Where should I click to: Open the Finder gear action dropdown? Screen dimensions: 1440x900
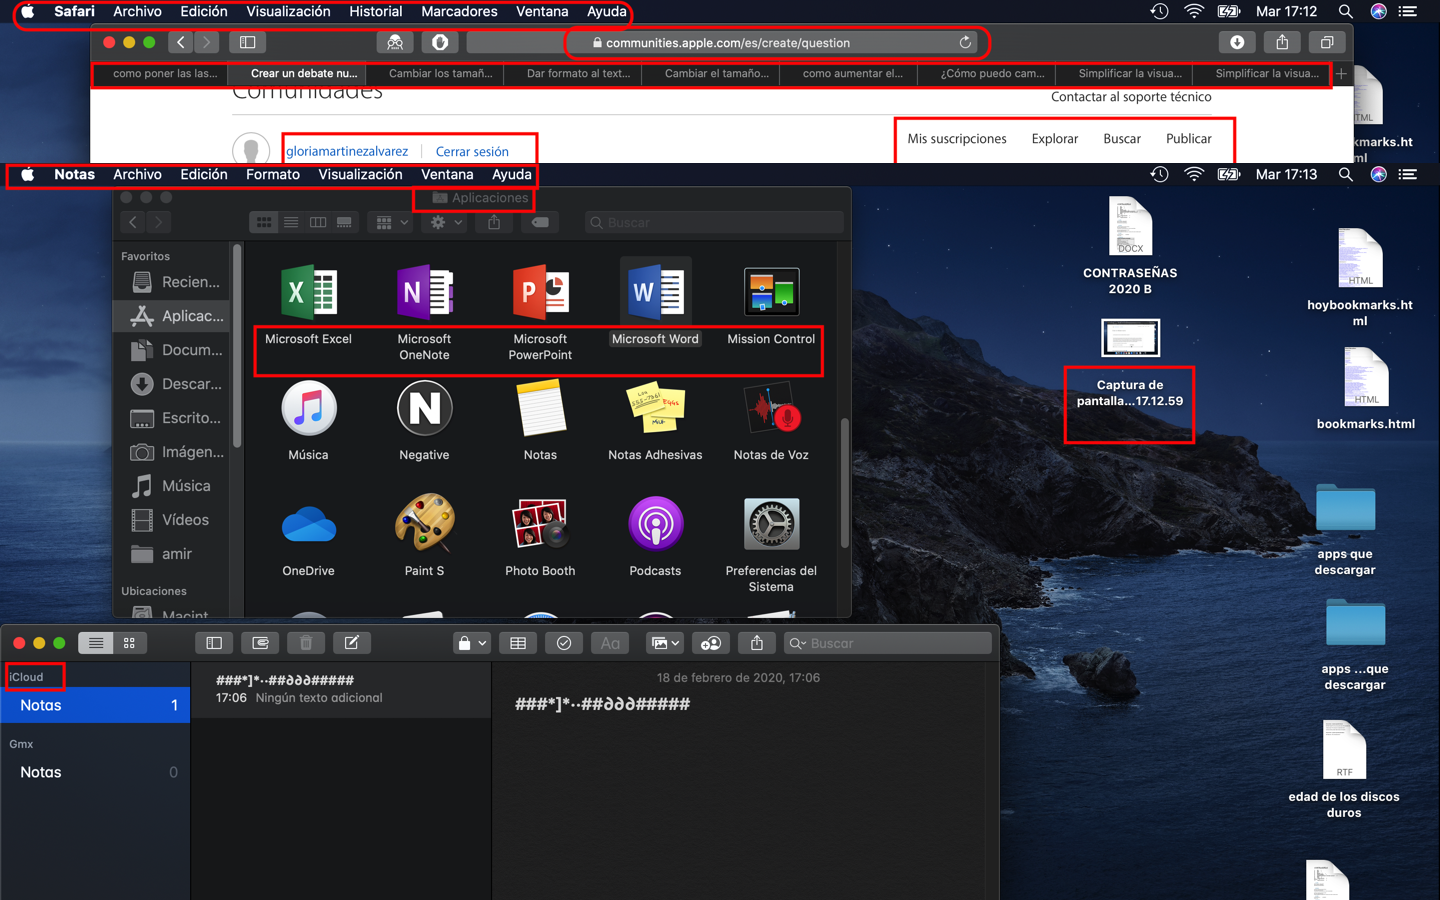click(x=445, y=223)
